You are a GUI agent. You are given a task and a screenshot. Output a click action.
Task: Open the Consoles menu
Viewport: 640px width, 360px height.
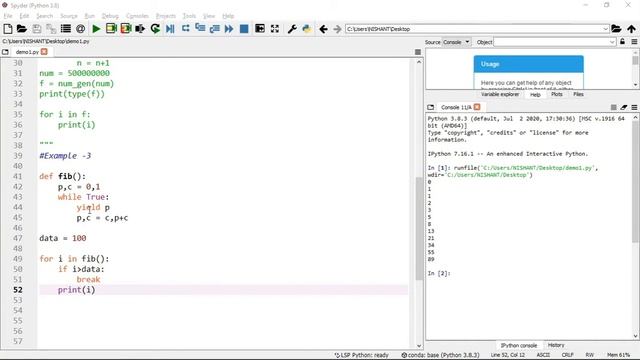coord(137,16)
